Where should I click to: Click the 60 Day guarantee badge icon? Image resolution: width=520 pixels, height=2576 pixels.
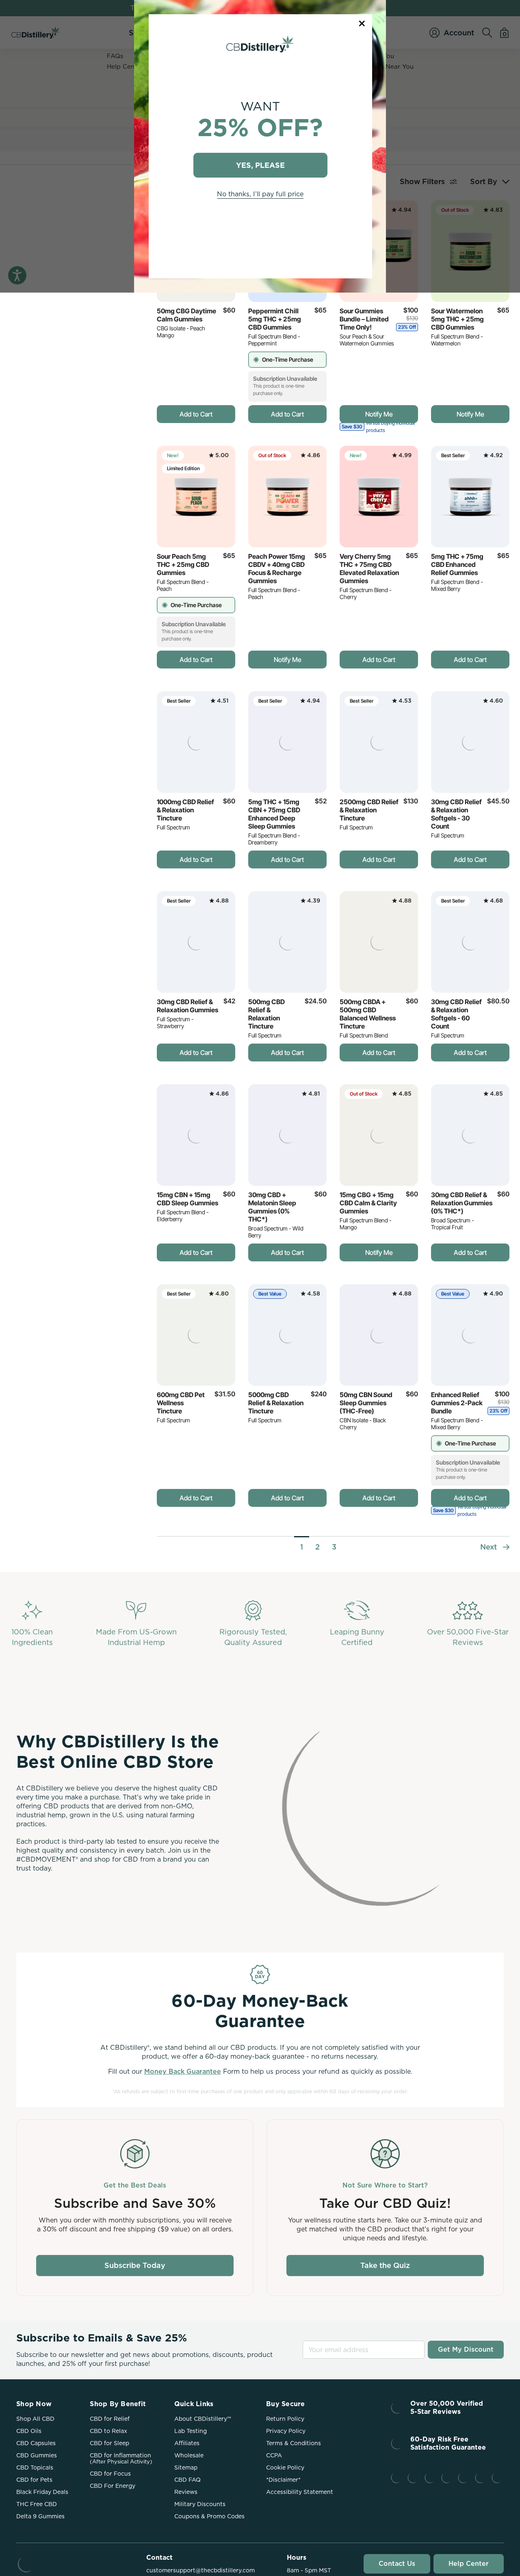click(x=260, y=1974)
